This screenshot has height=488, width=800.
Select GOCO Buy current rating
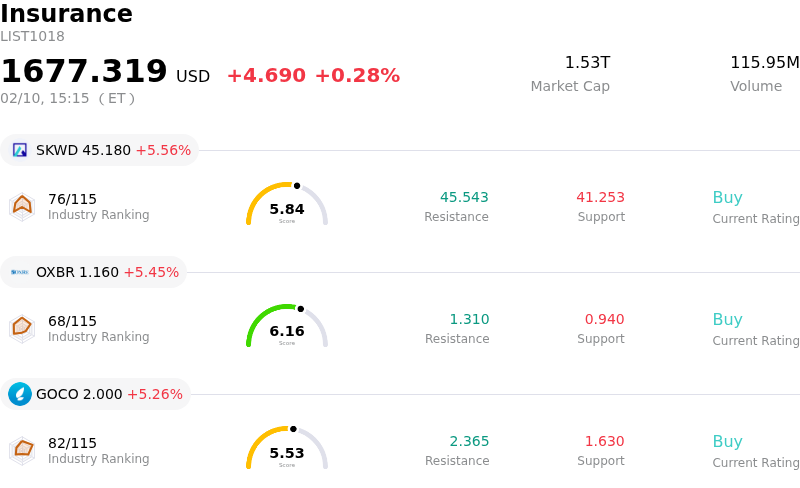coord(727,442)
